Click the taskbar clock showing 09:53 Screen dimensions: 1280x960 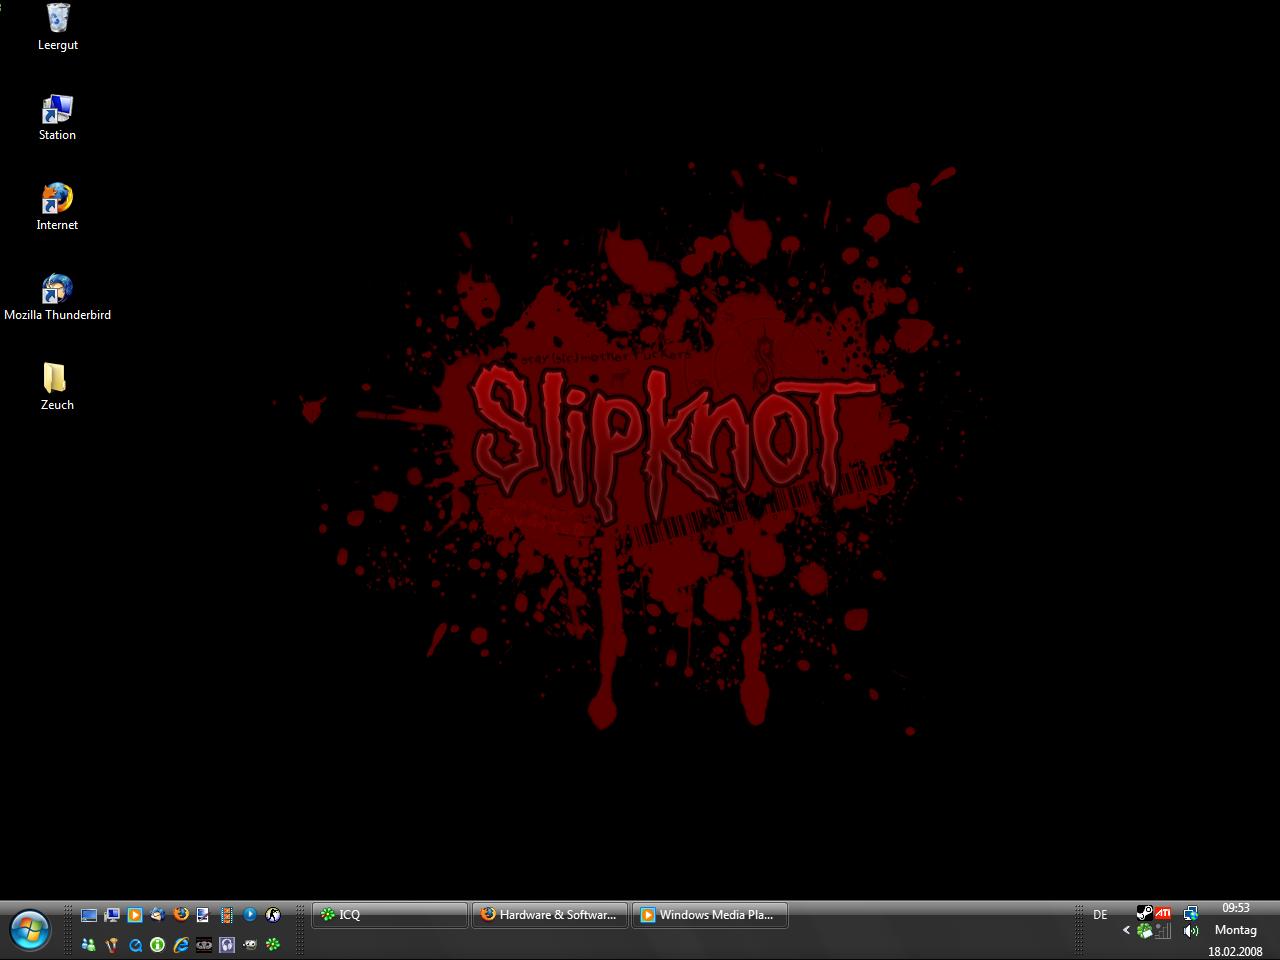(1235, 908)
